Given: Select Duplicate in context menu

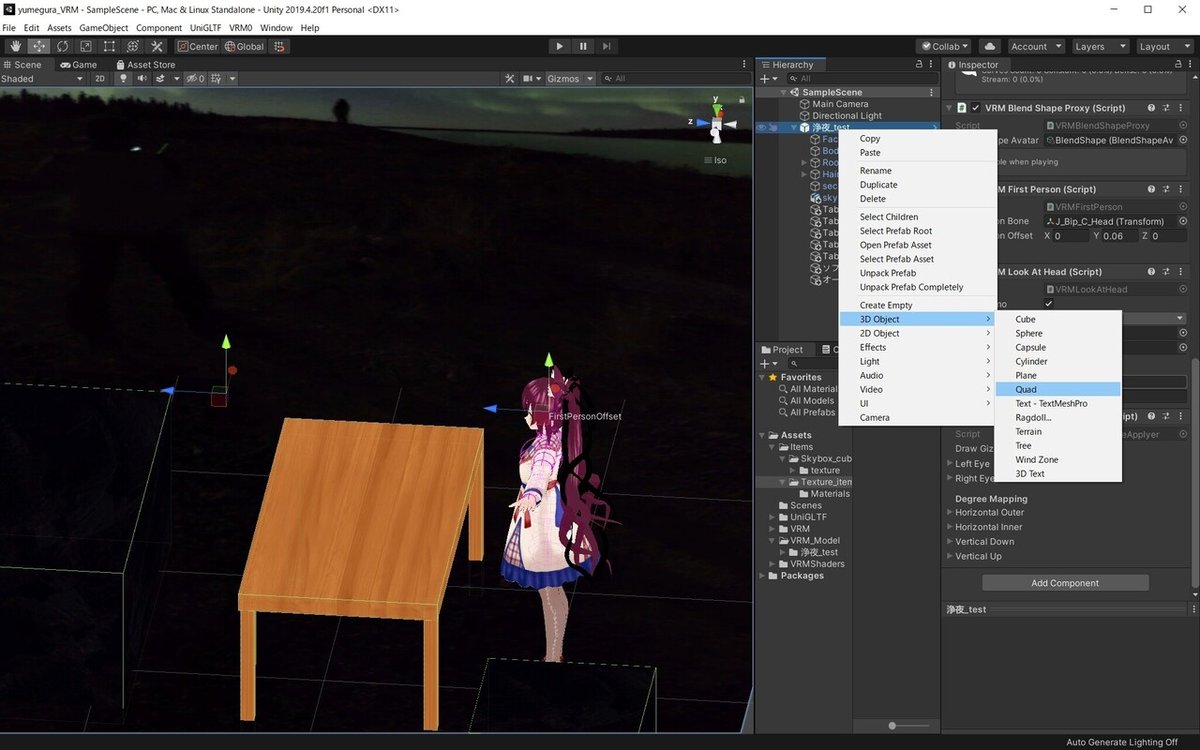Looking at the screenshot, I should pyautogui.click(x=917, y=185).
